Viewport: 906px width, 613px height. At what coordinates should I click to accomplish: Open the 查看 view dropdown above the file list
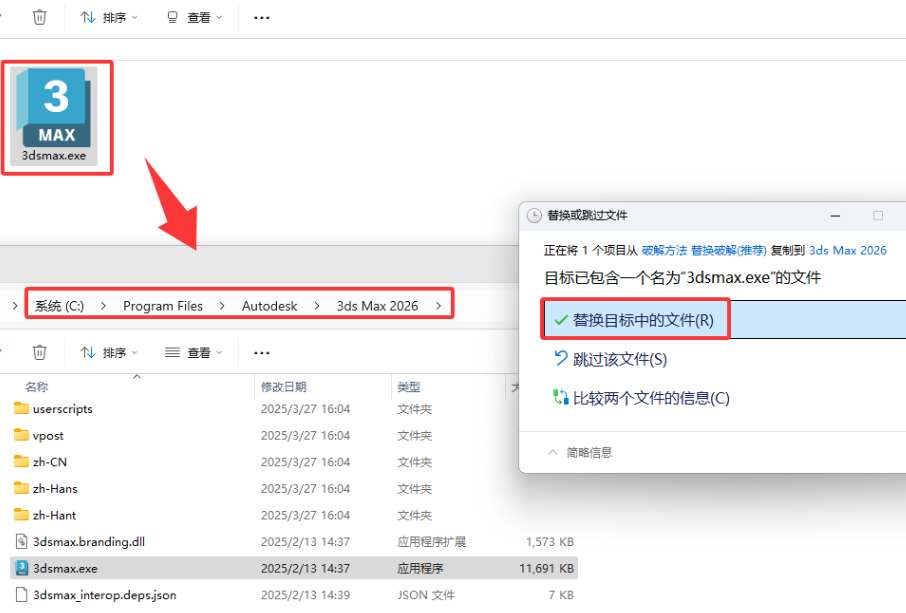[193, 352]
